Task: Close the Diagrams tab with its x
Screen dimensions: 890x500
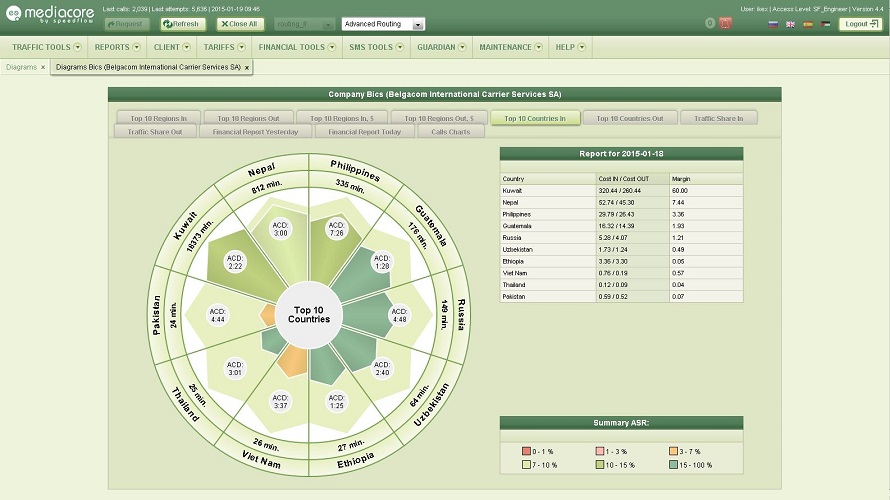Action: [x=43, y=67]
